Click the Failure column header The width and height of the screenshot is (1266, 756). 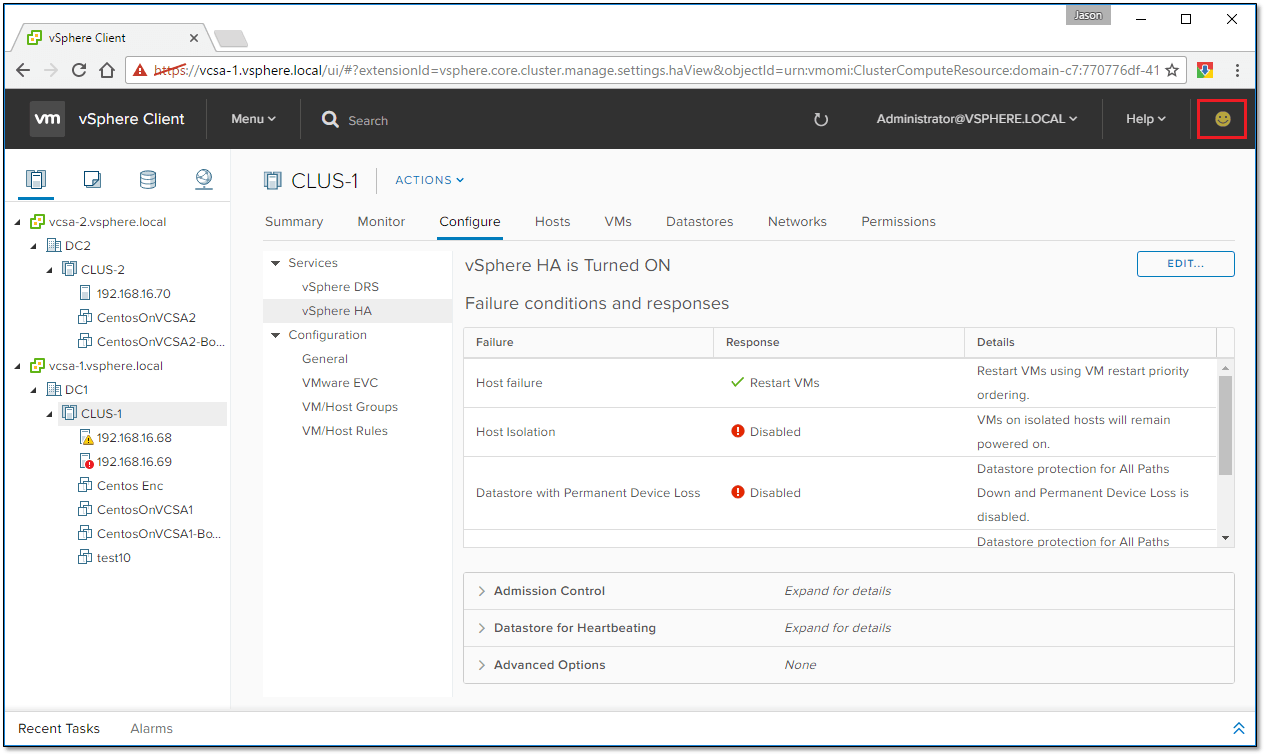tap(588, 342)
